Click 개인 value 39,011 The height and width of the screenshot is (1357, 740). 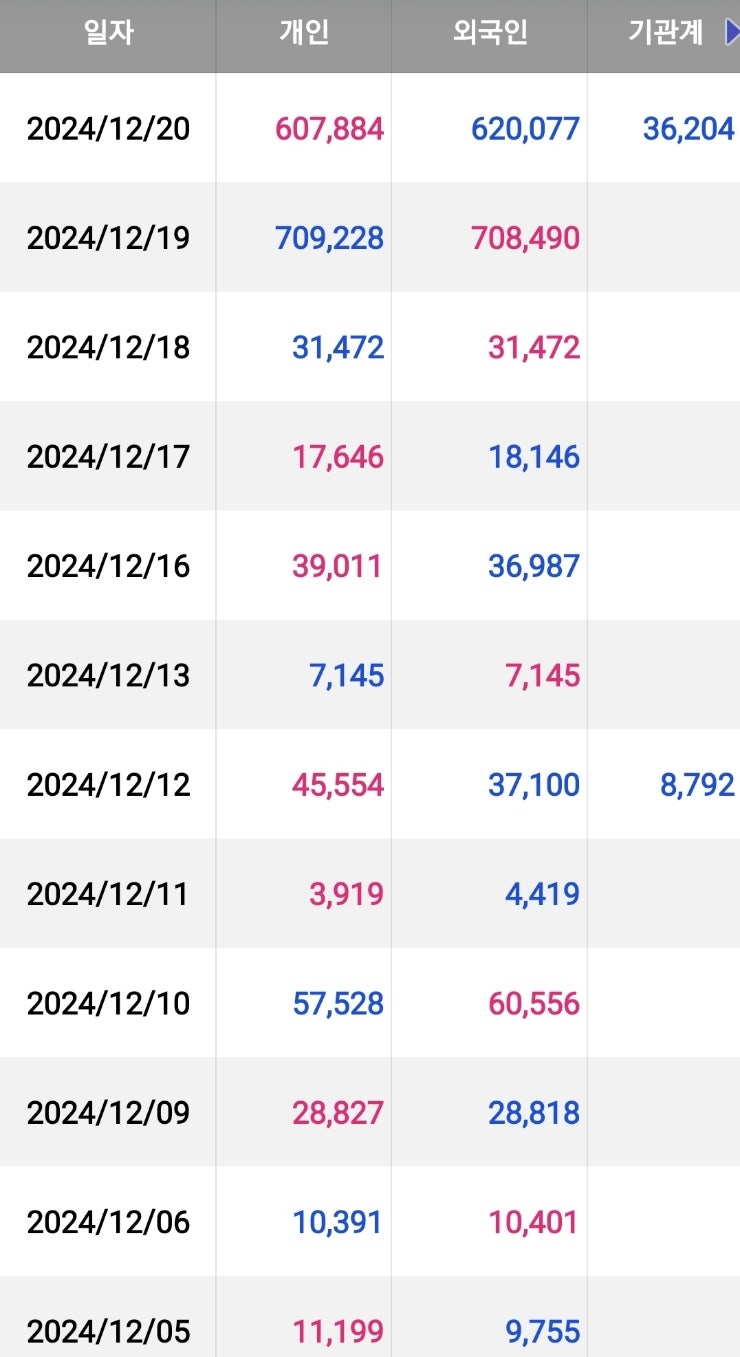pyautogui.click(x=337, y=566)
